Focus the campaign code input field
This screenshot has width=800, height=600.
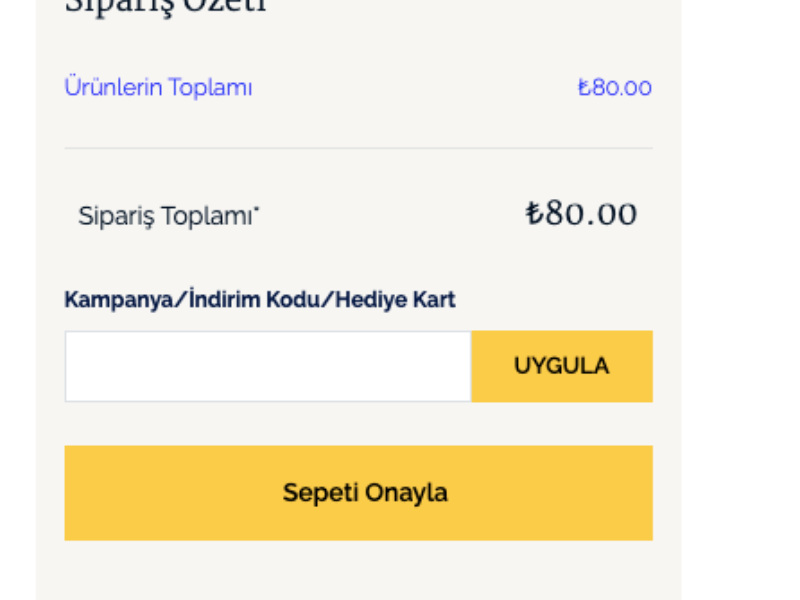tap(267, 366)
